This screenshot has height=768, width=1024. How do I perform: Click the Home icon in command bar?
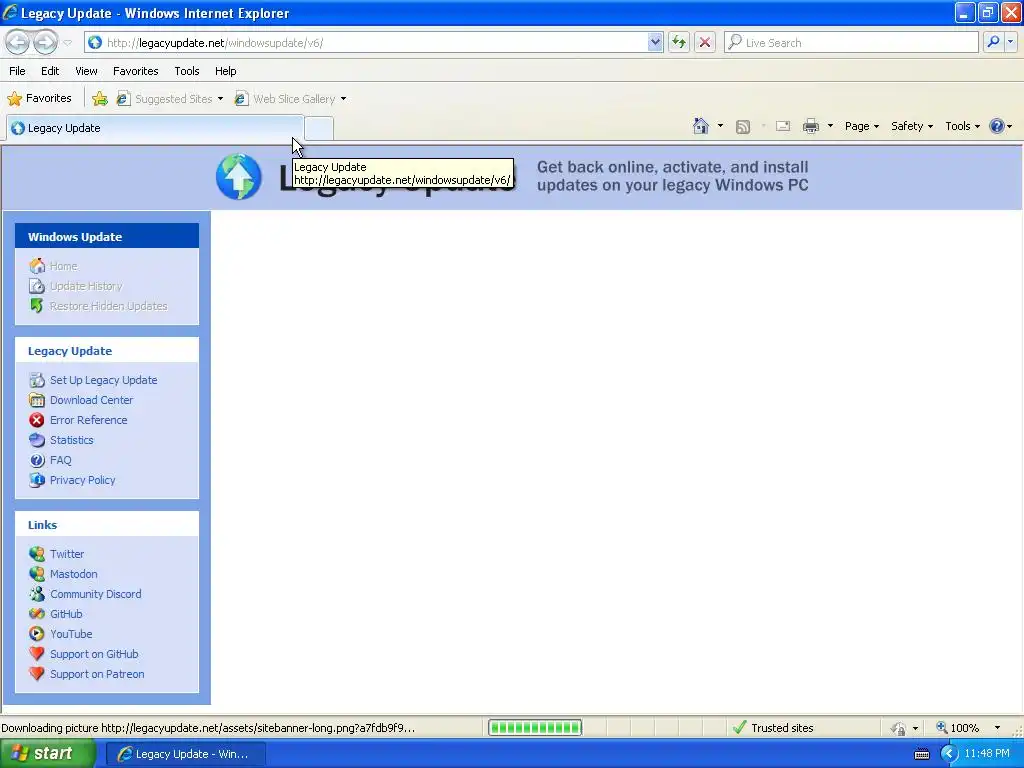701,126
